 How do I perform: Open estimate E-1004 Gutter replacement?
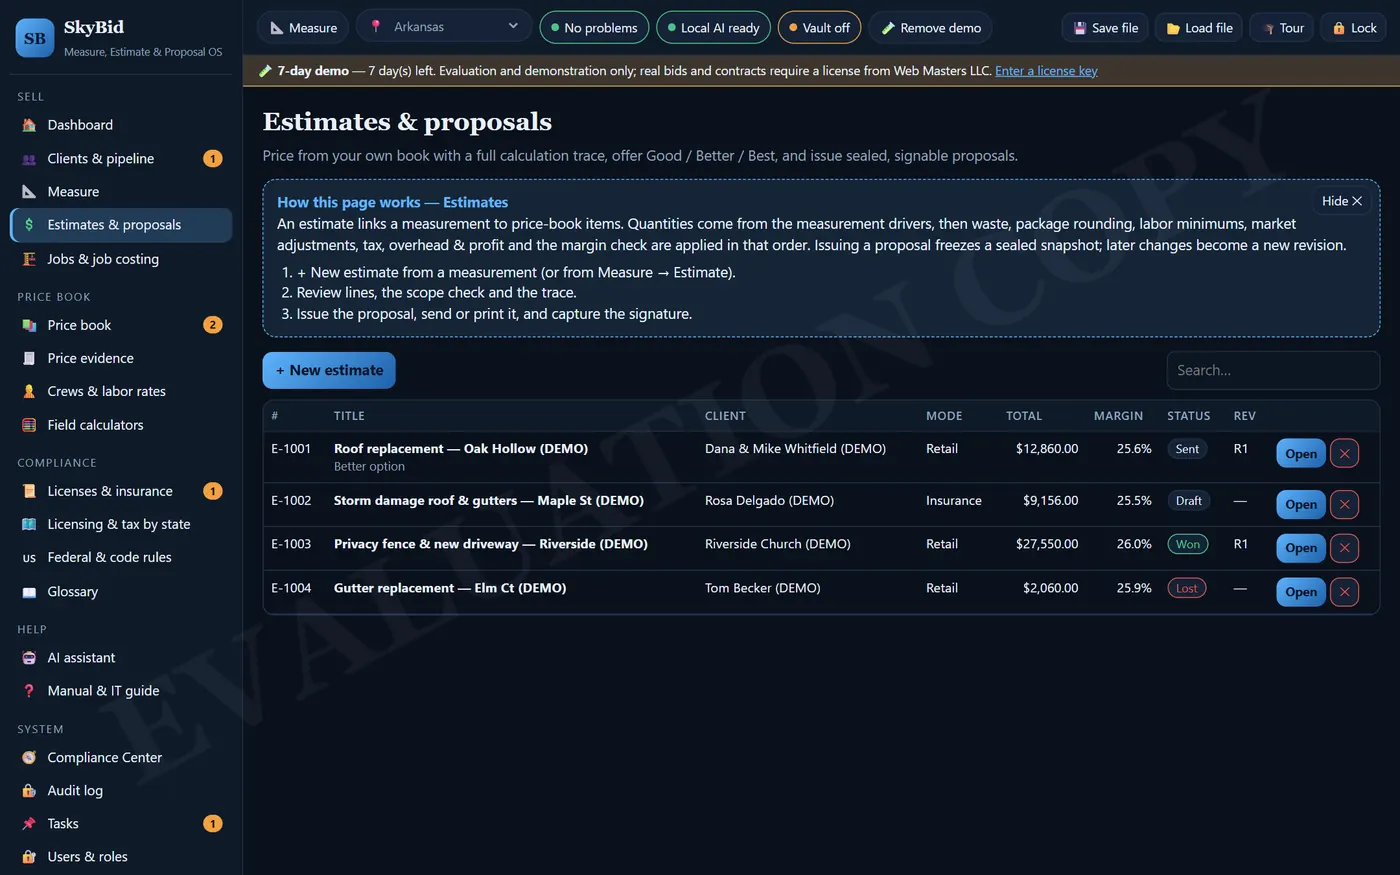point(1301,592)
